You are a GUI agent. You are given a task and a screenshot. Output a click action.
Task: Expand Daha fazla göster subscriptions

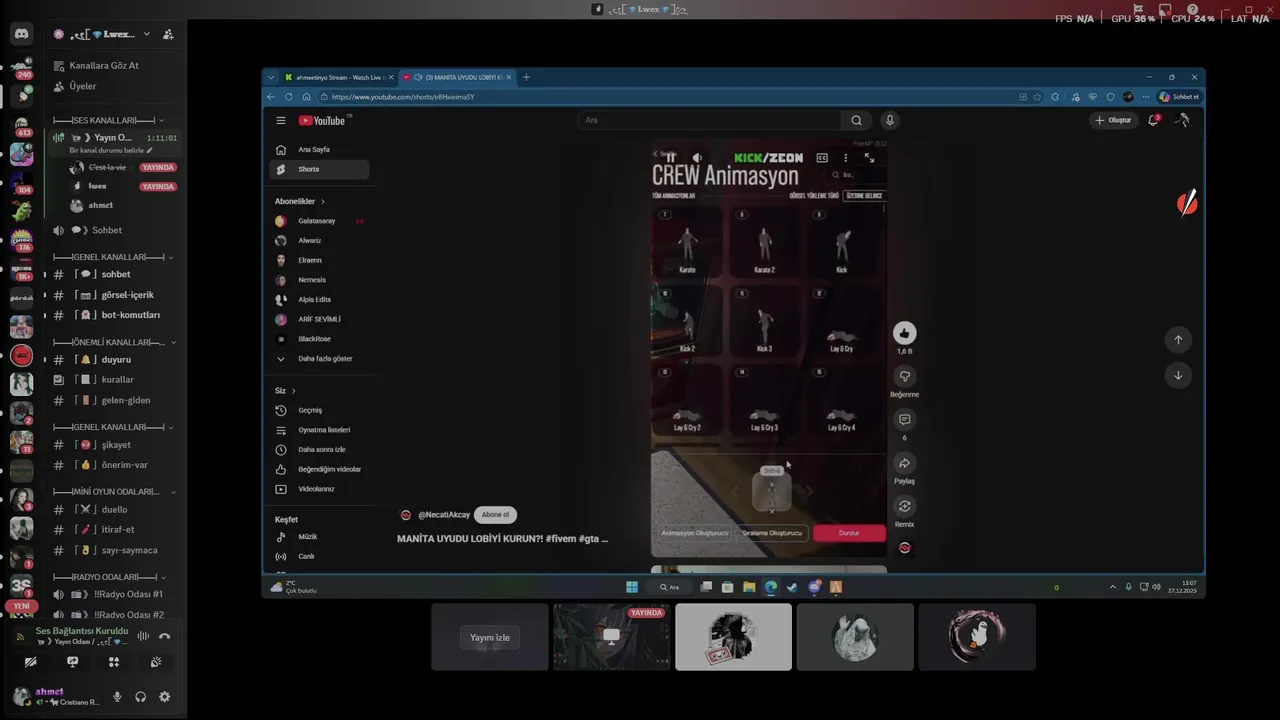pos(319,358)
